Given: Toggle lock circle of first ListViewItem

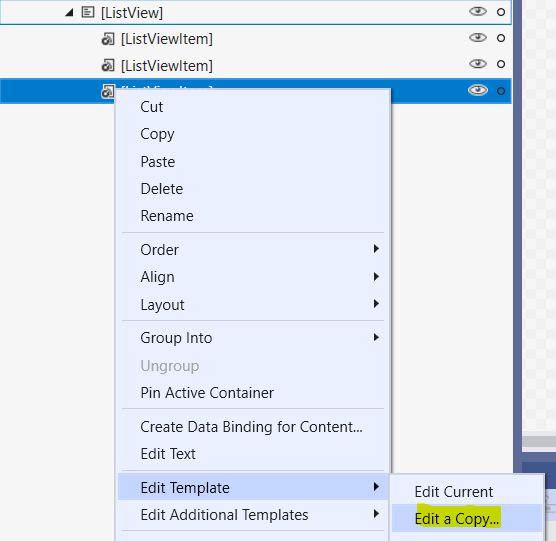Looking at the screenshot, I should [501, 38].
